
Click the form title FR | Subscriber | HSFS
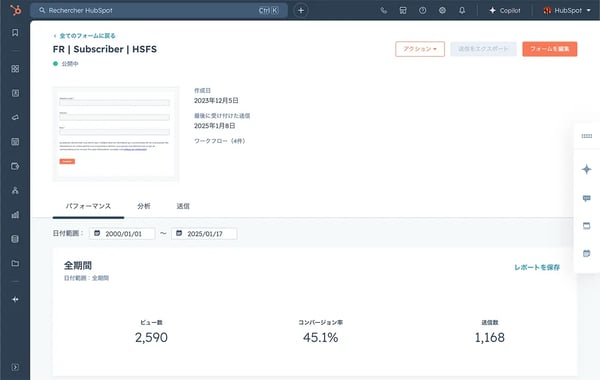pyautogui.click(x=104, y=49)
